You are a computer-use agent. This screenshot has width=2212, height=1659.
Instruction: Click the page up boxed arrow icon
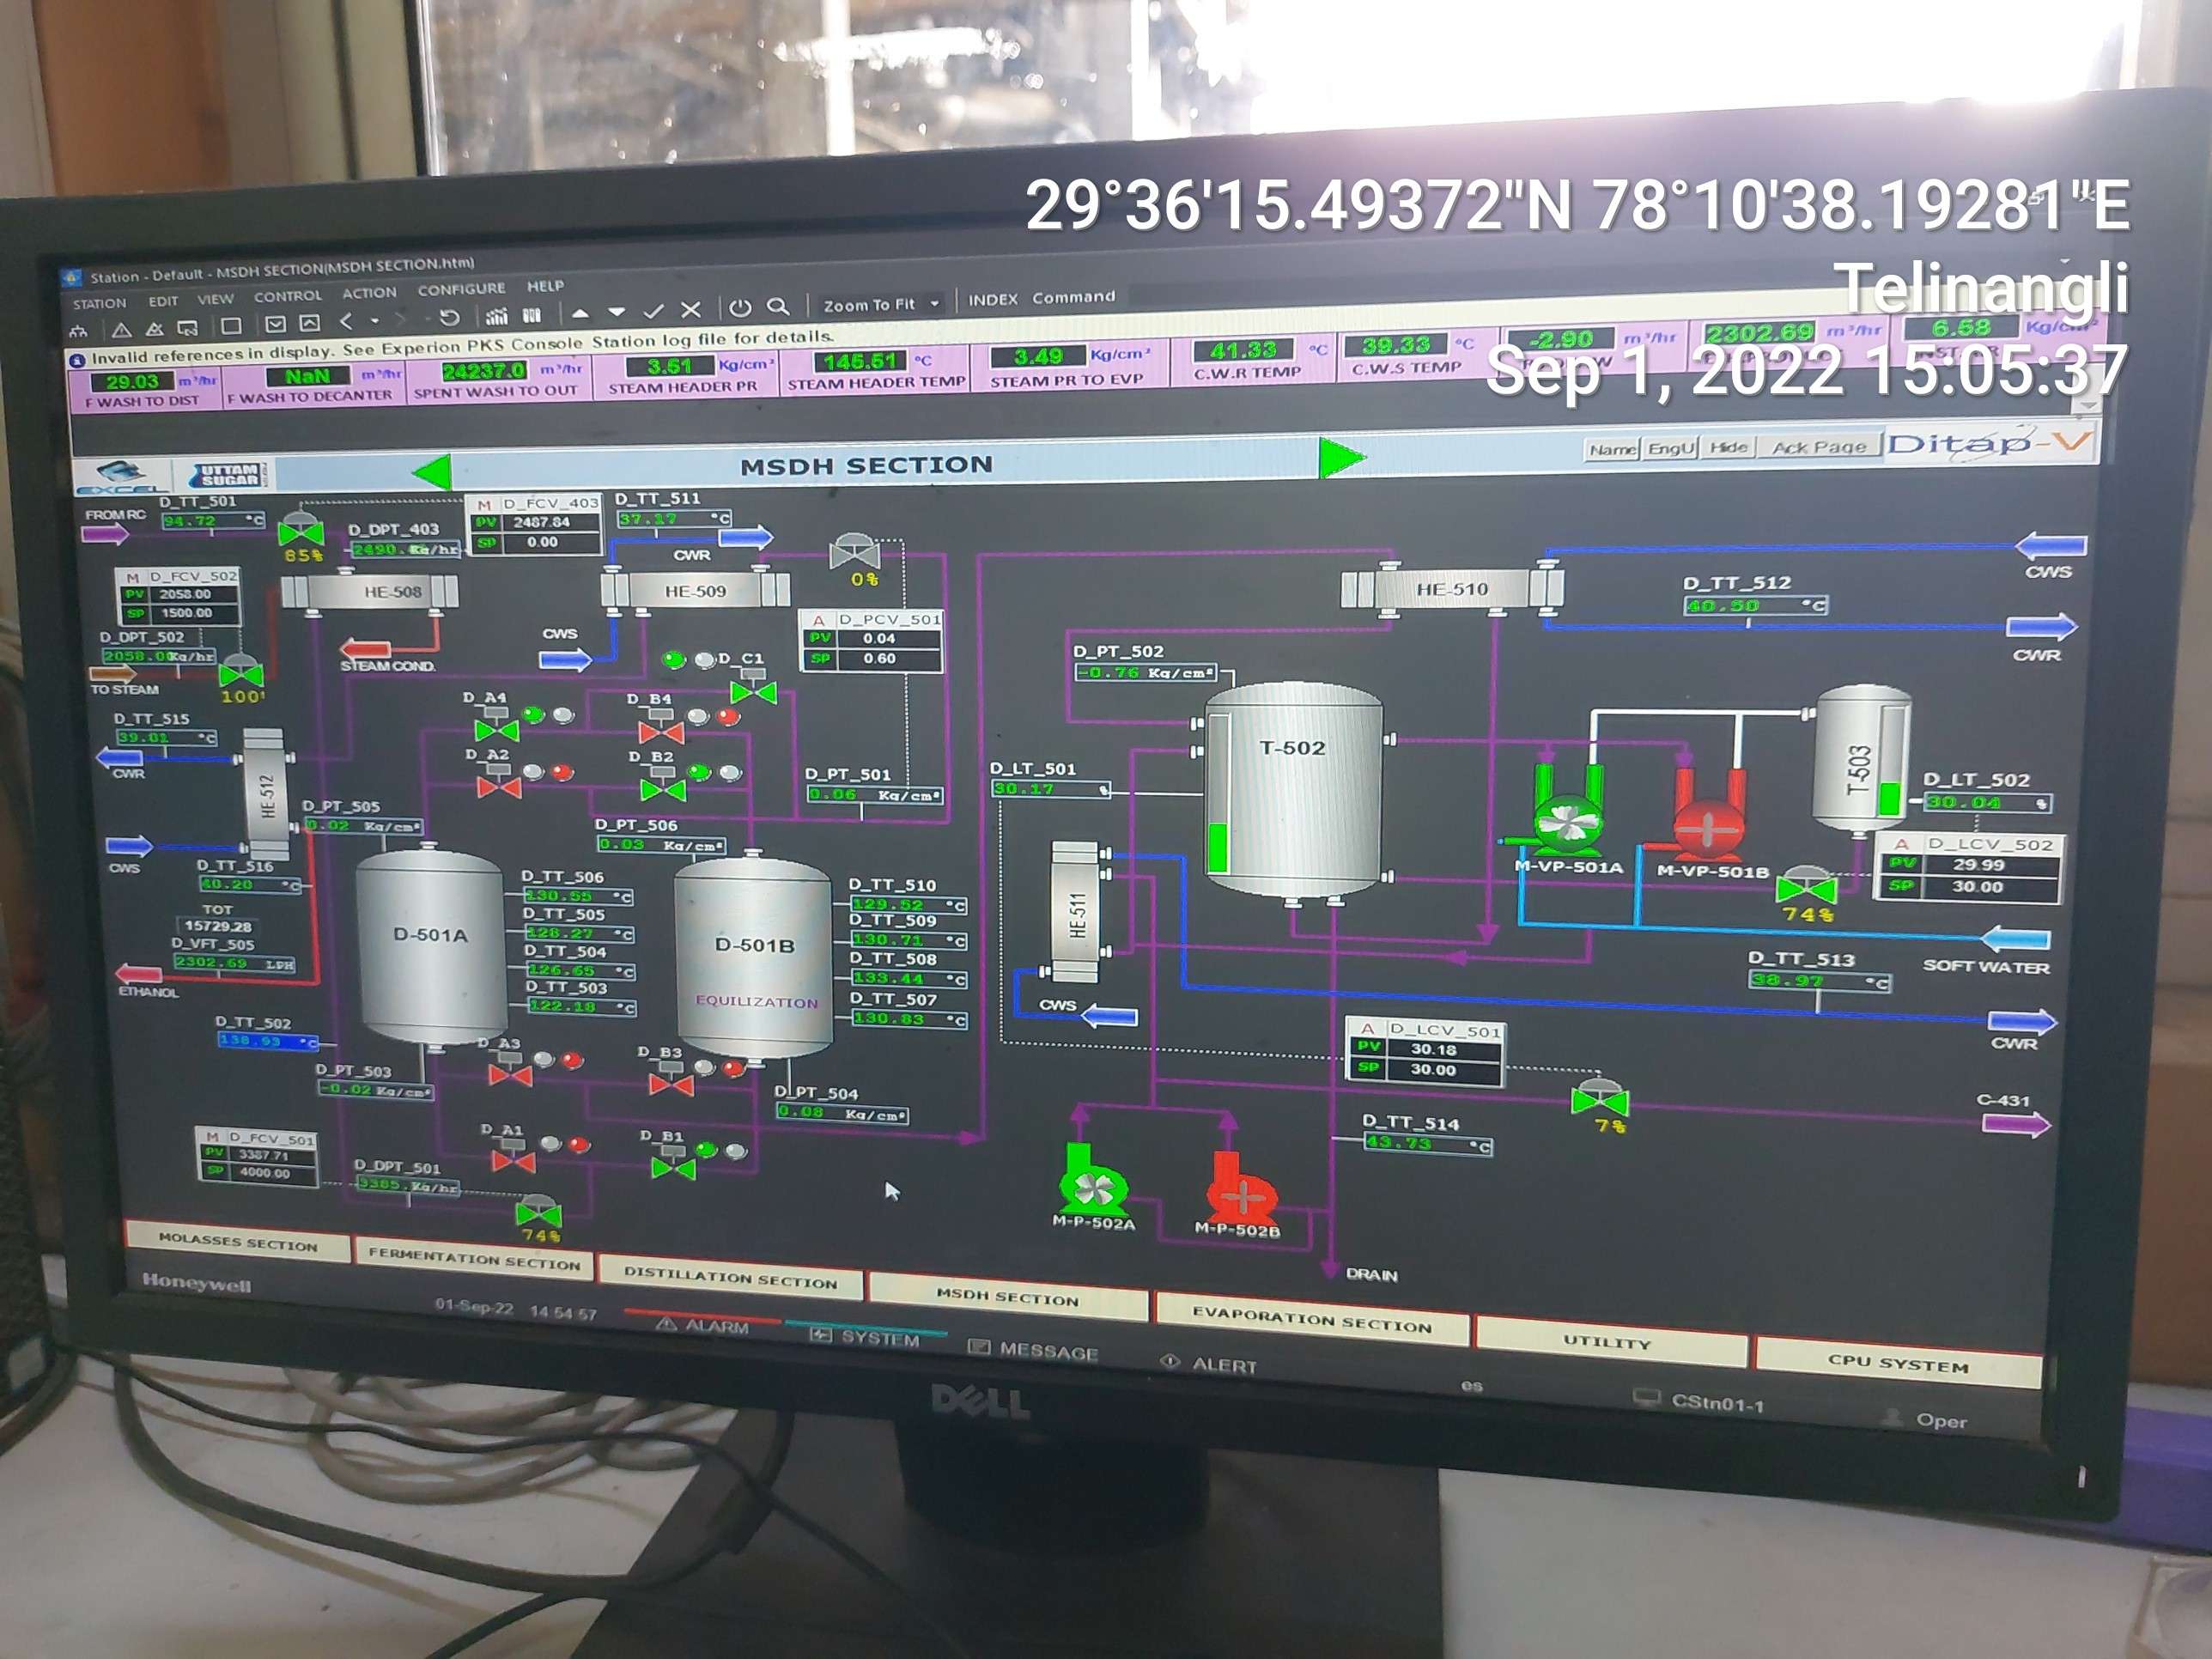pos(310,323)
